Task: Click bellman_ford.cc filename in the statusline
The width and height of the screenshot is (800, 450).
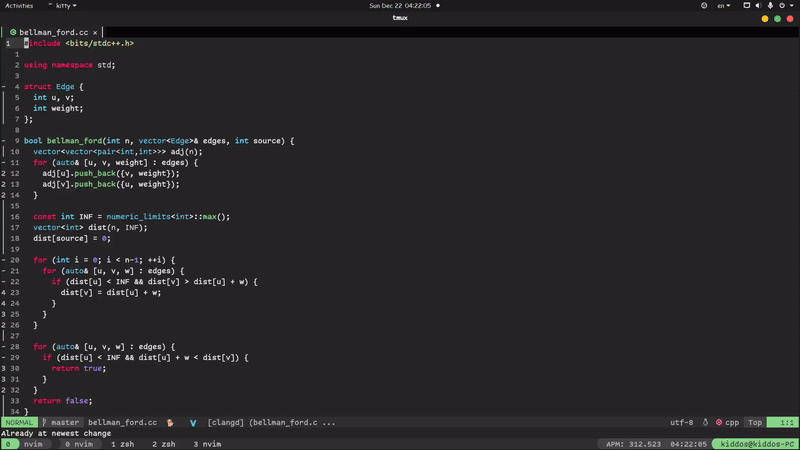Action: [x=122, y=422]
